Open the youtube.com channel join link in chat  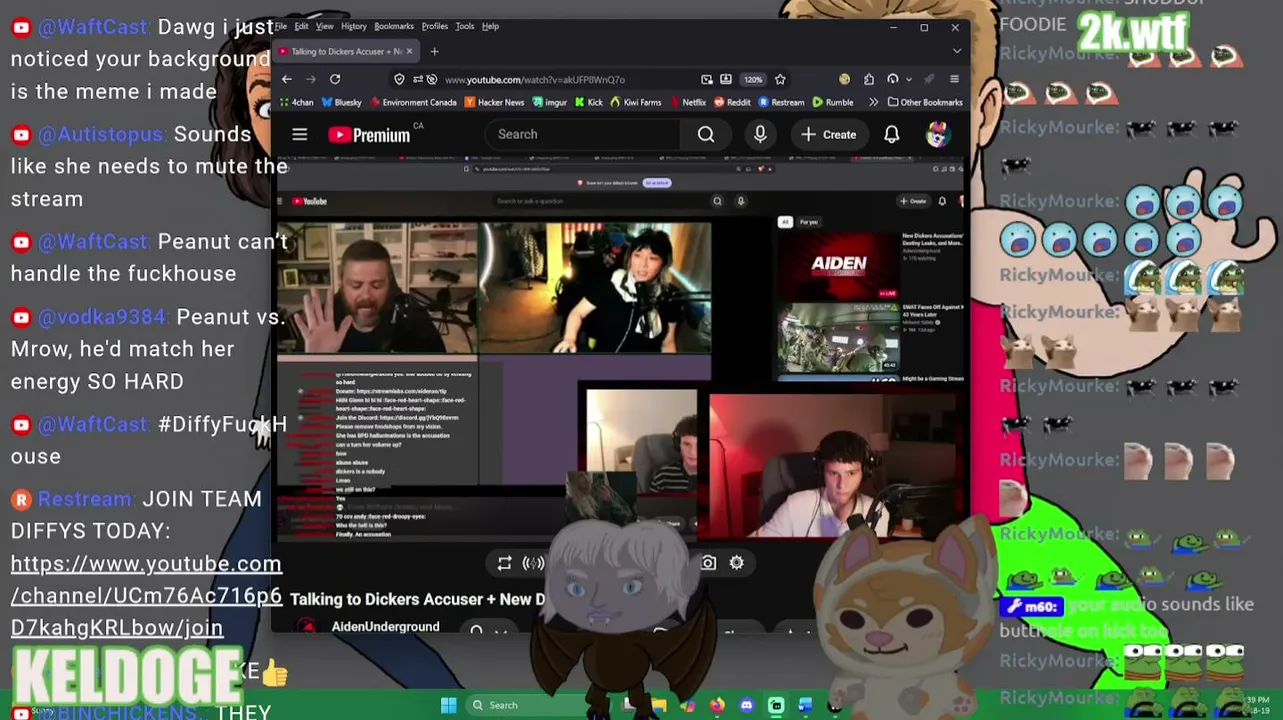point(146,595)
